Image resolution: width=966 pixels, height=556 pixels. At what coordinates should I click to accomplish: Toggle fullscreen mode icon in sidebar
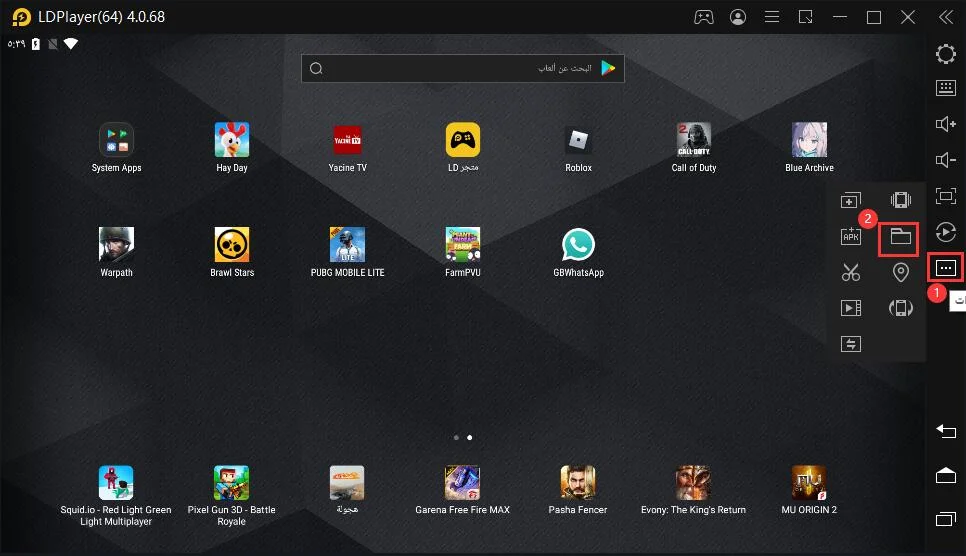946,196
